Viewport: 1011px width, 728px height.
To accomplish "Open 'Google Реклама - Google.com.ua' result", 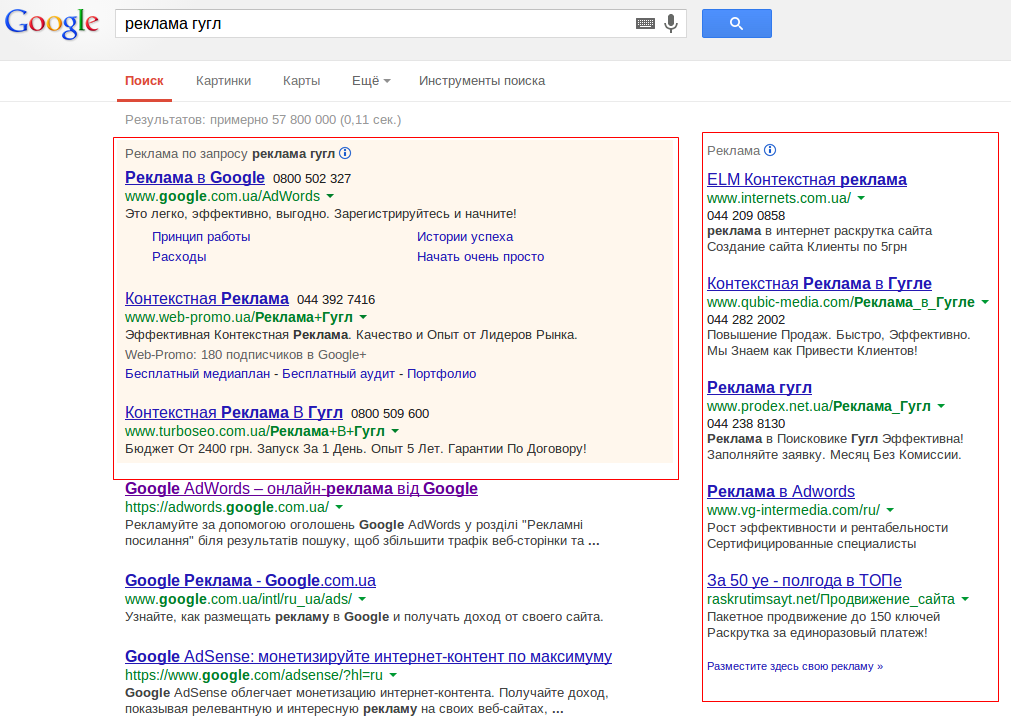I will [250, 580].
